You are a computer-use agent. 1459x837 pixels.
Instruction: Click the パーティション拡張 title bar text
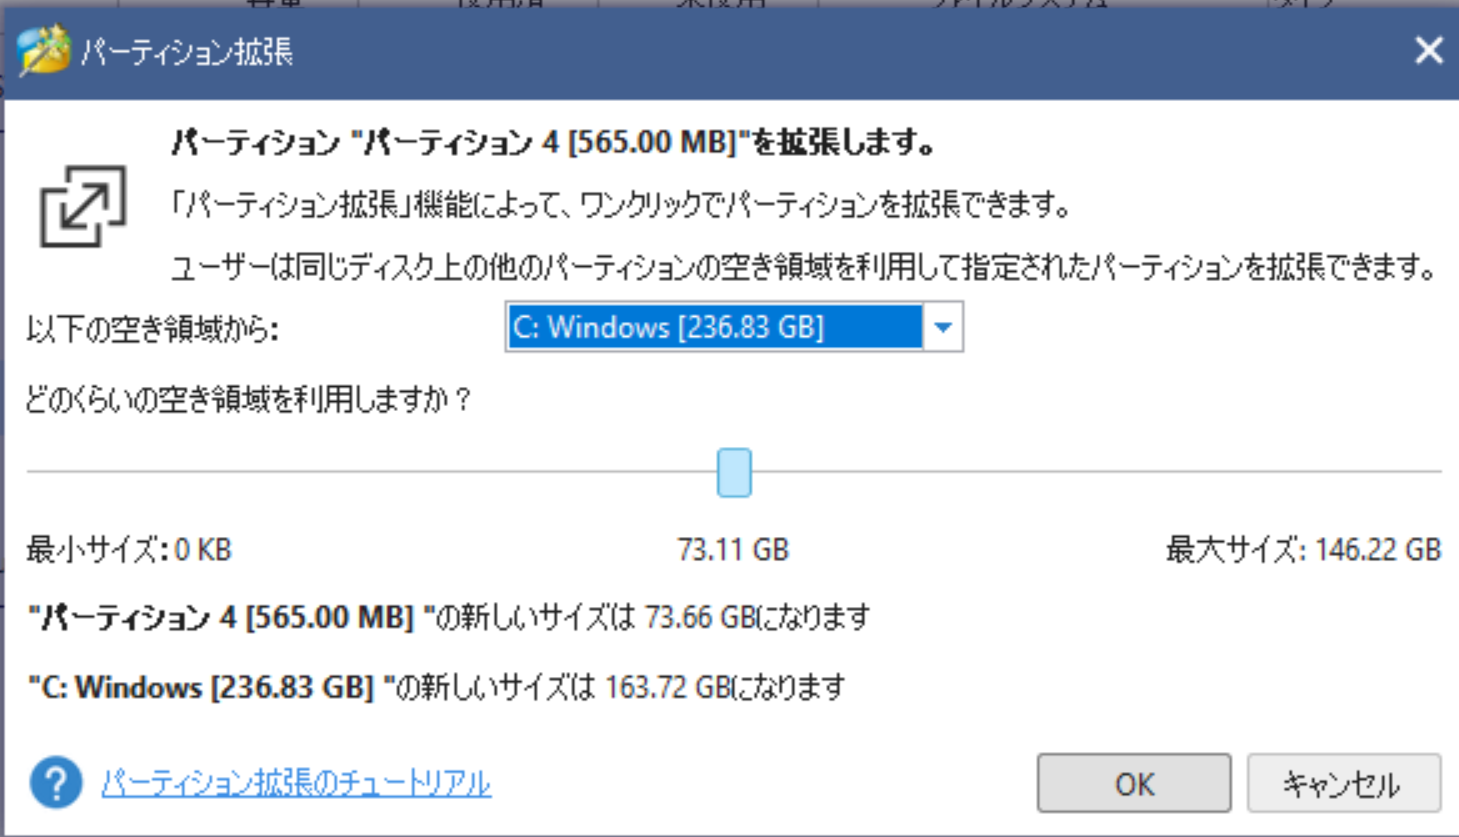pyautogui.click(x=187, y=52)
